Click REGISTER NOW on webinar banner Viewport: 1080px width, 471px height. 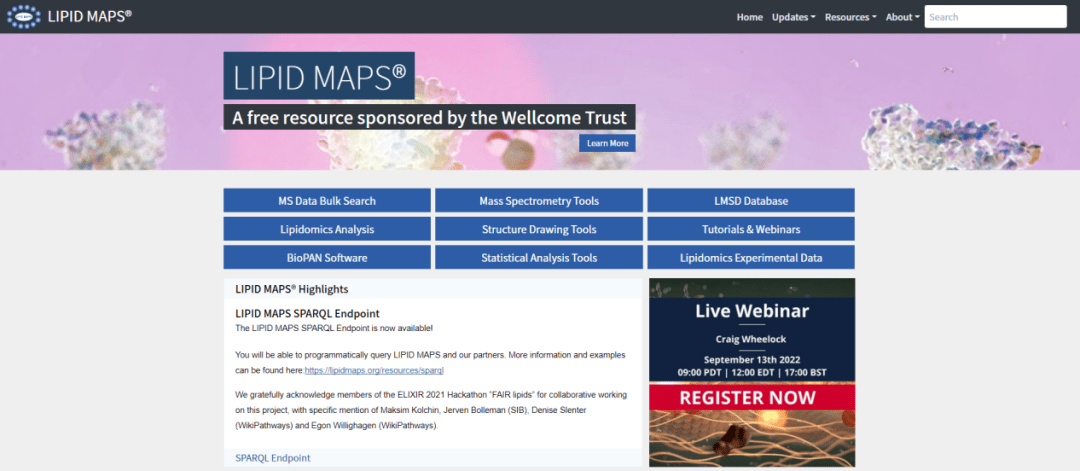pos(747,397)
